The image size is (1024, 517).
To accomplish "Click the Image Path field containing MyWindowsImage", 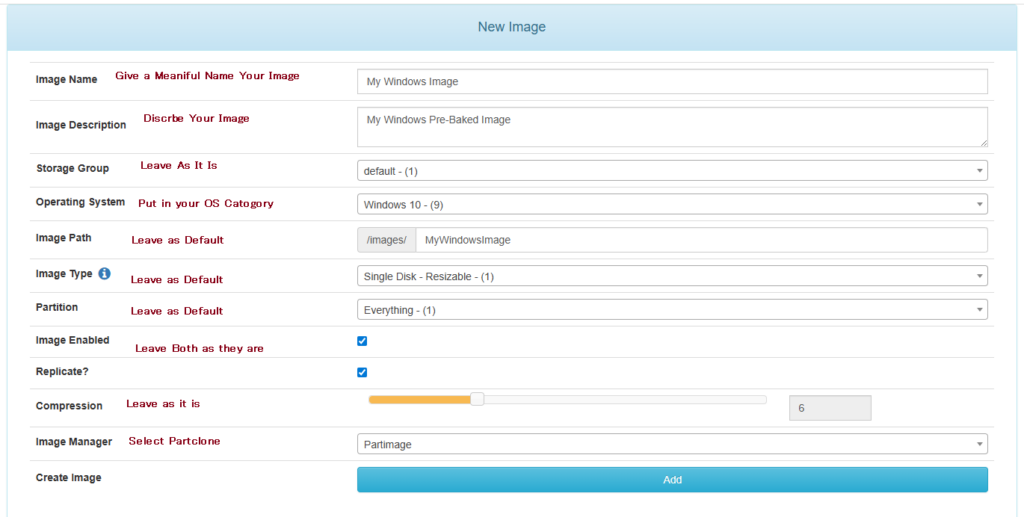I will (700, 240).
